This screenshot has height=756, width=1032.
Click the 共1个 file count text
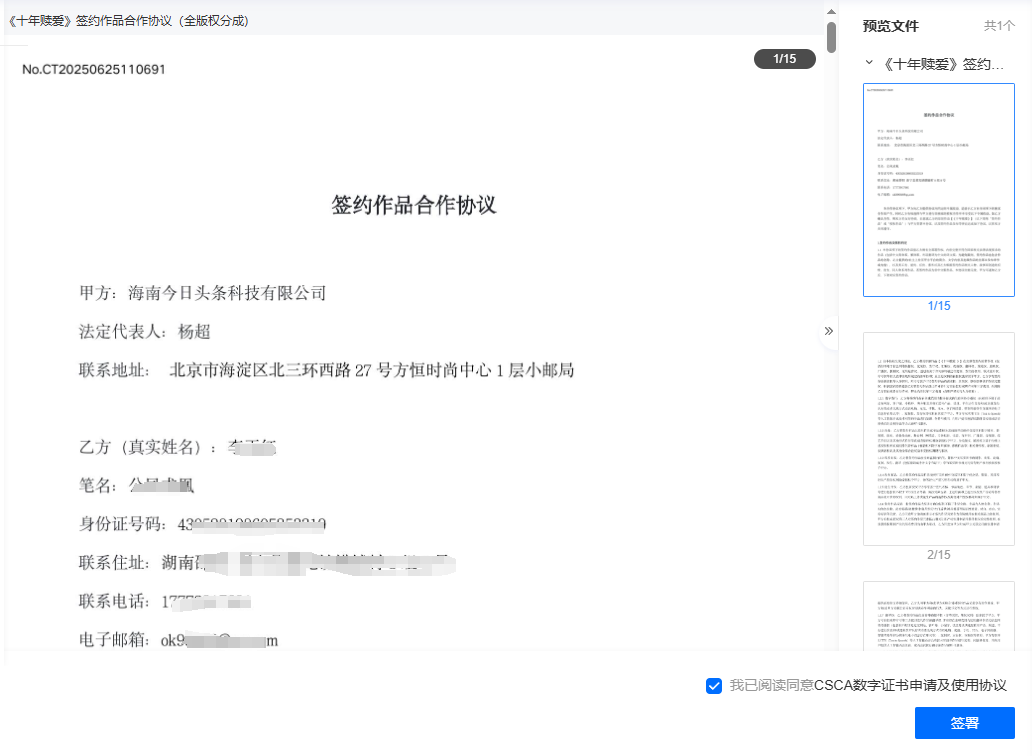tap(998, 26)
